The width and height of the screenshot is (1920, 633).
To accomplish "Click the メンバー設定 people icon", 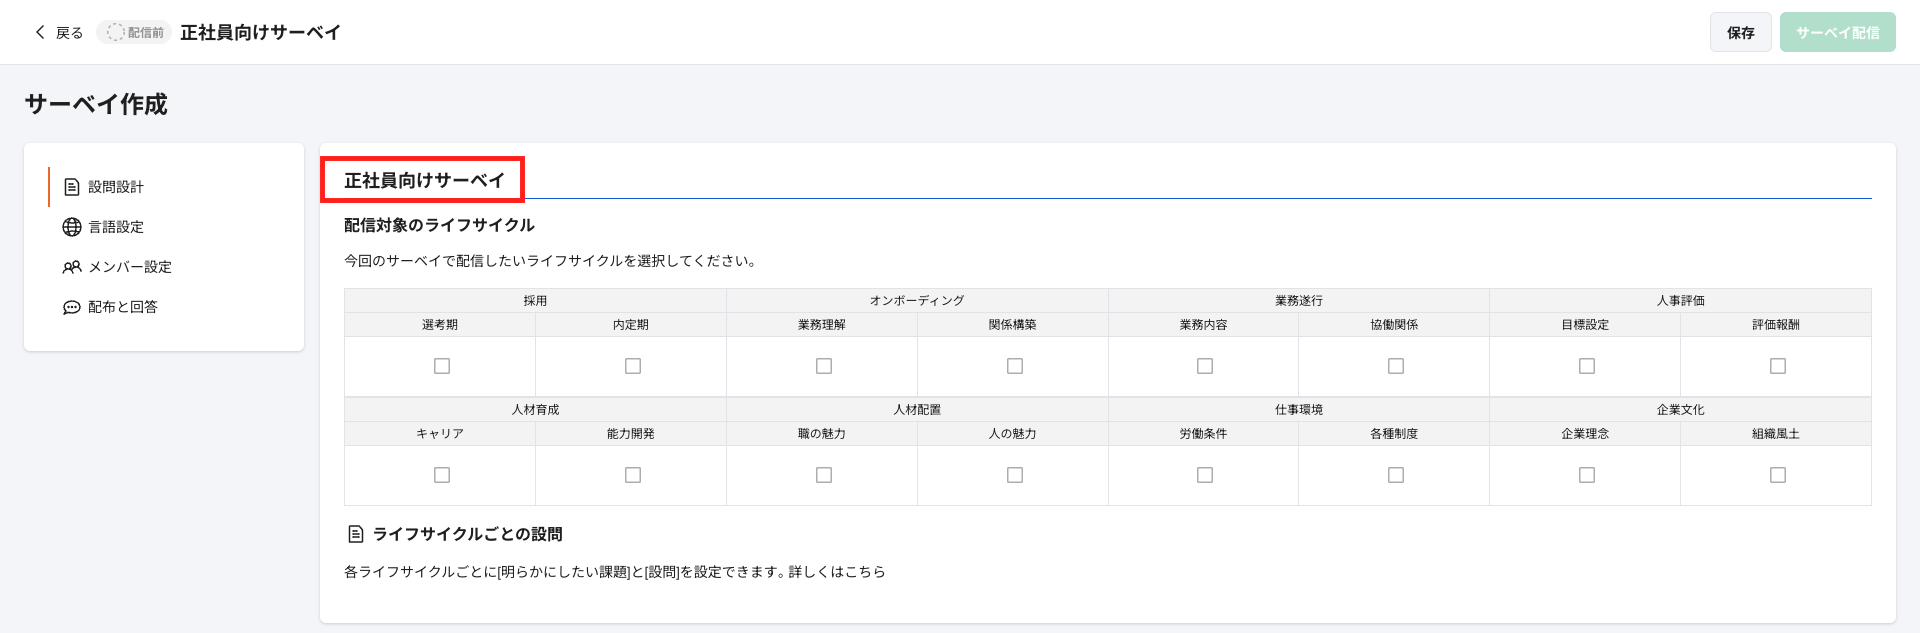I will click(72, 267).
